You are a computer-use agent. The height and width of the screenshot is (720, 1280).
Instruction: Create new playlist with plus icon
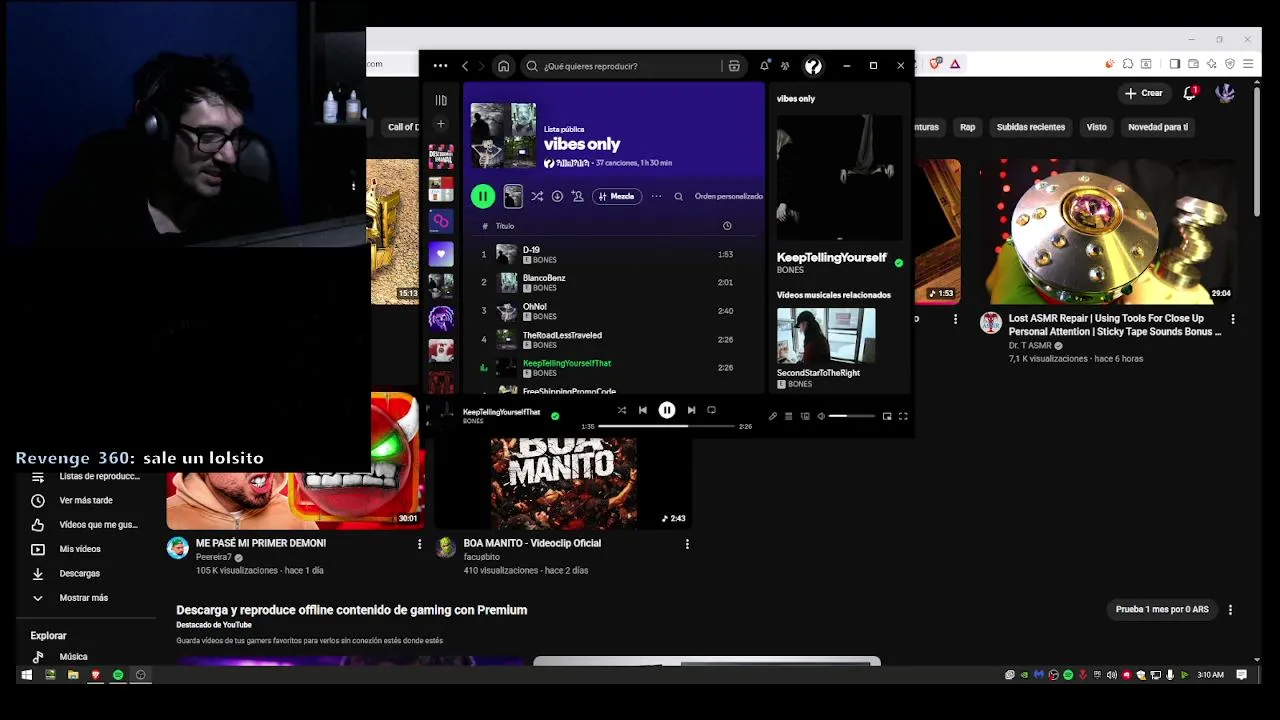click(441, 124)
